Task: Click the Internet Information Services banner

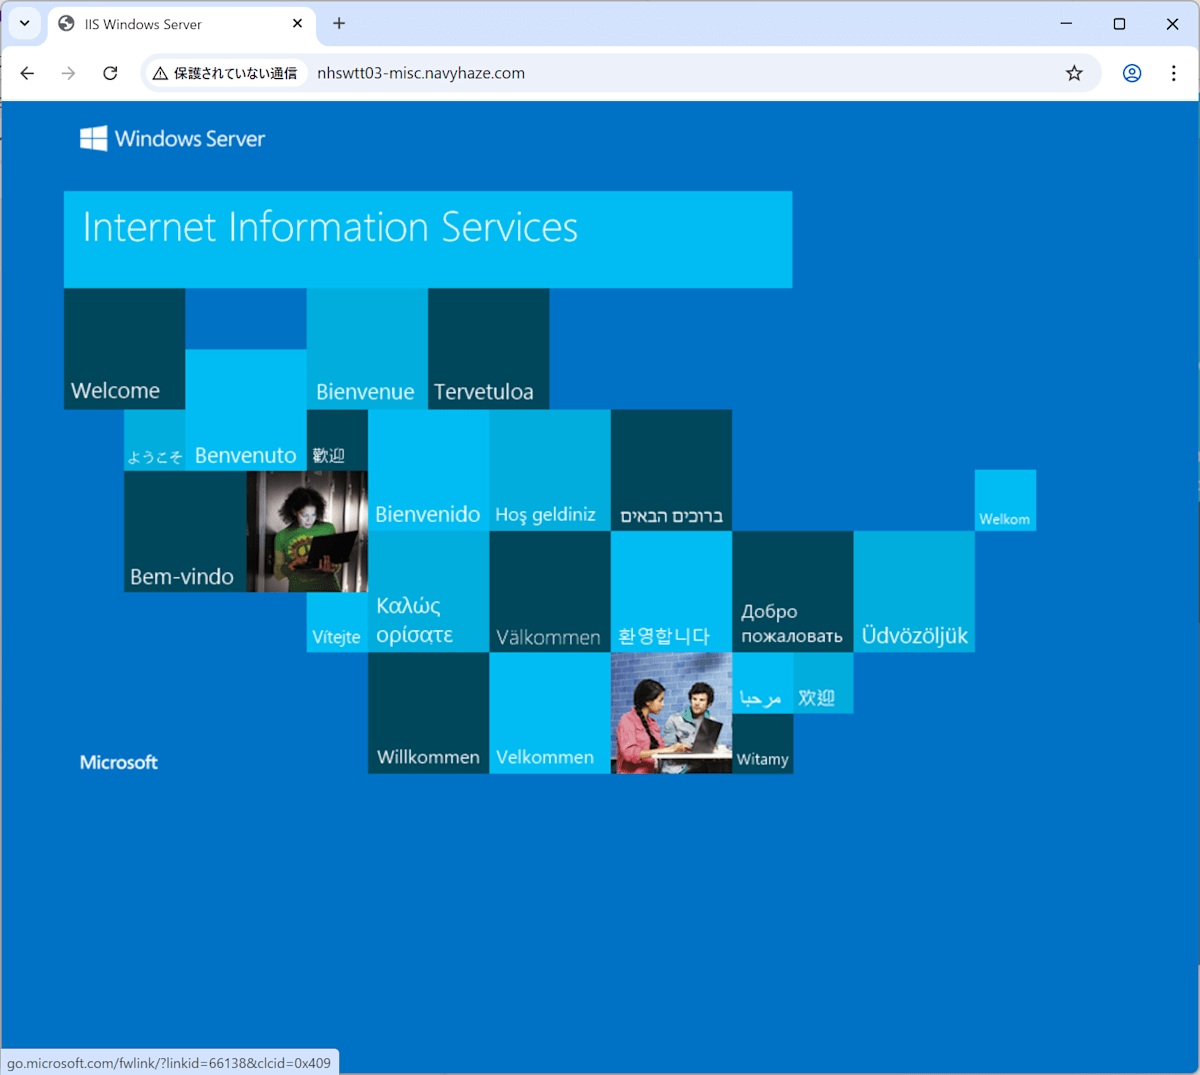Action: 428,239
